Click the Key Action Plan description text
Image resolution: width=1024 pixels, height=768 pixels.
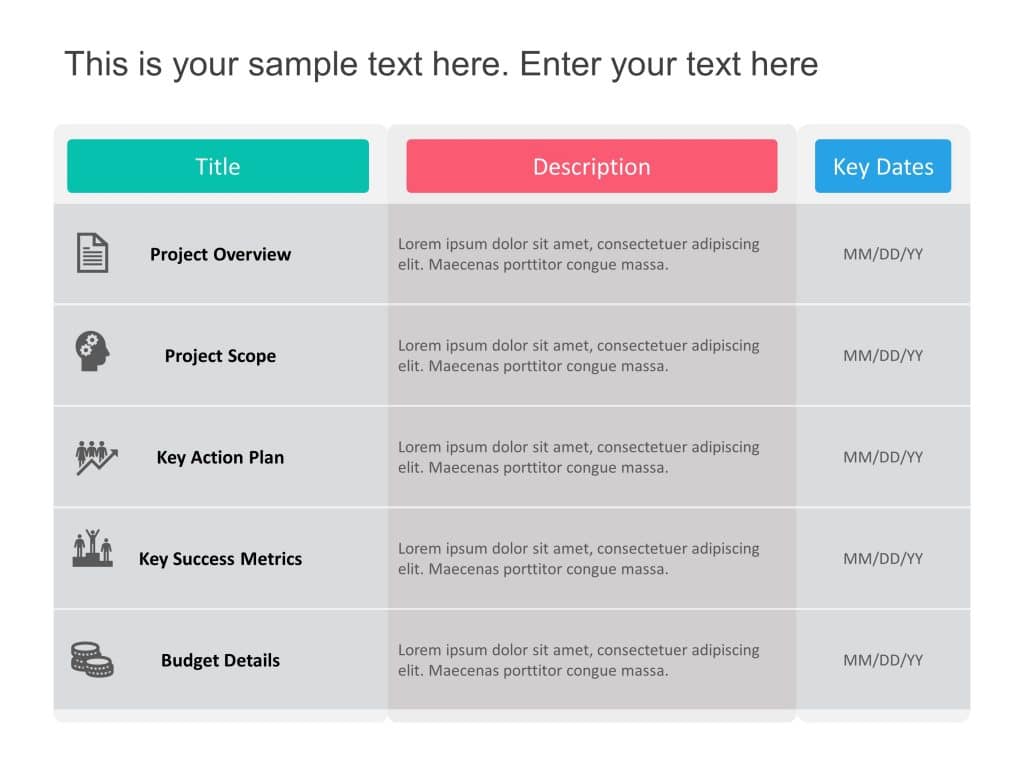(578, 457)
